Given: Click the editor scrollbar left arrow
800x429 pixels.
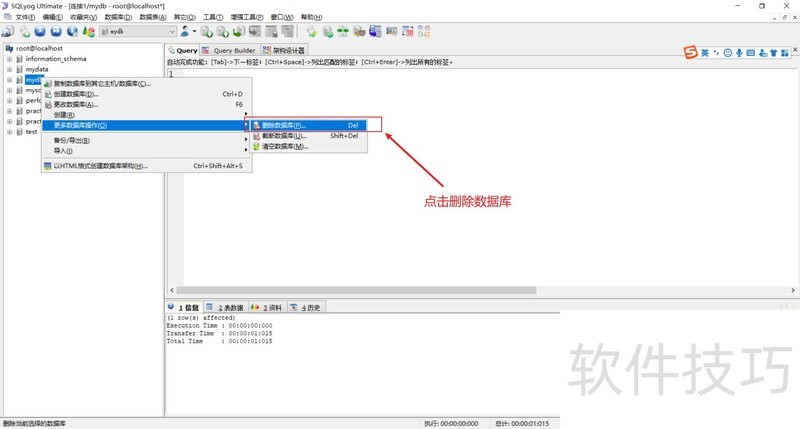Looking at the screenshot, I should (x=172, y=290).
